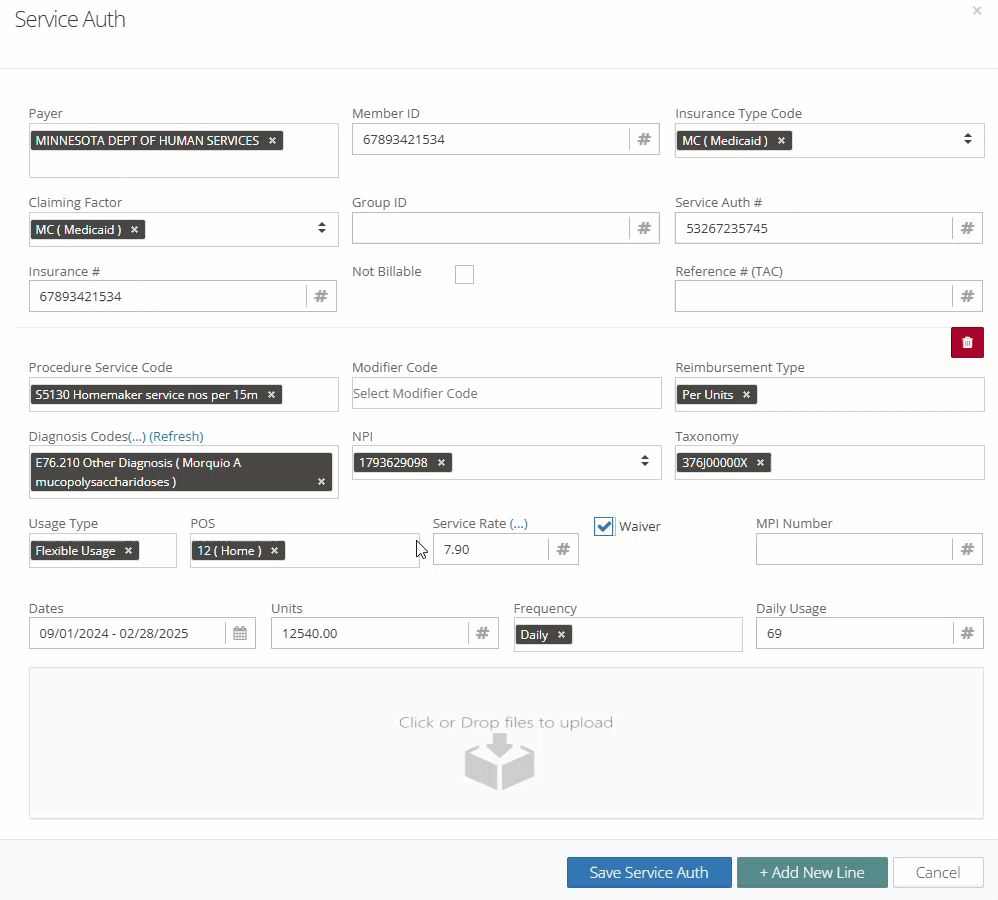Remove the MINNESOTA DEPT OF HUMAN SERVICES payer tag

pyautogui.click(x=272, y=141)
